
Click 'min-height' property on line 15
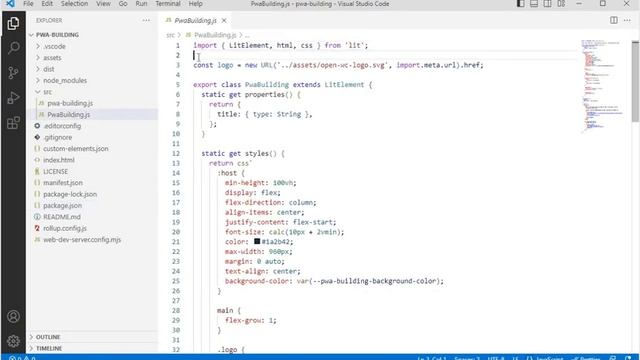(x=247, y=183)
